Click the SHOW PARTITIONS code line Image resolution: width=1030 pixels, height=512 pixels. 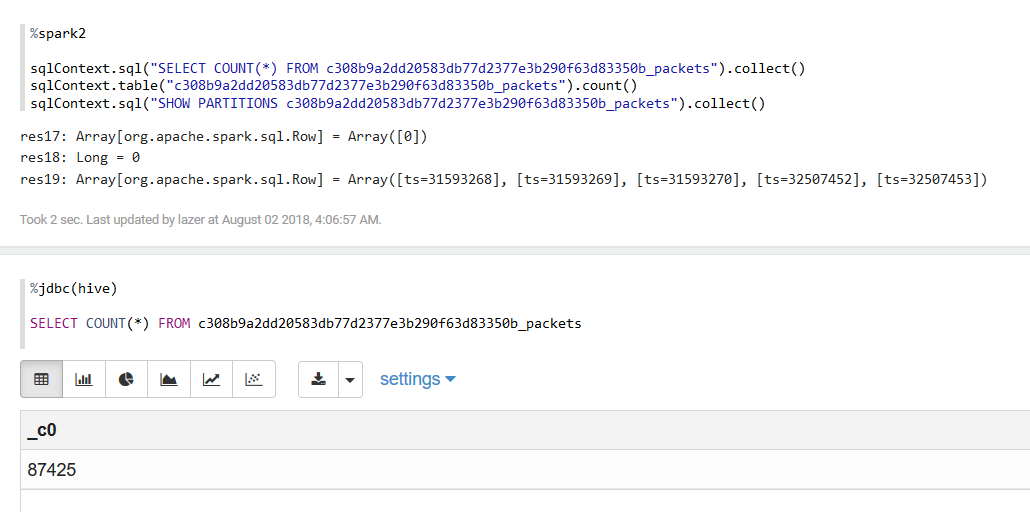(397, 103)
